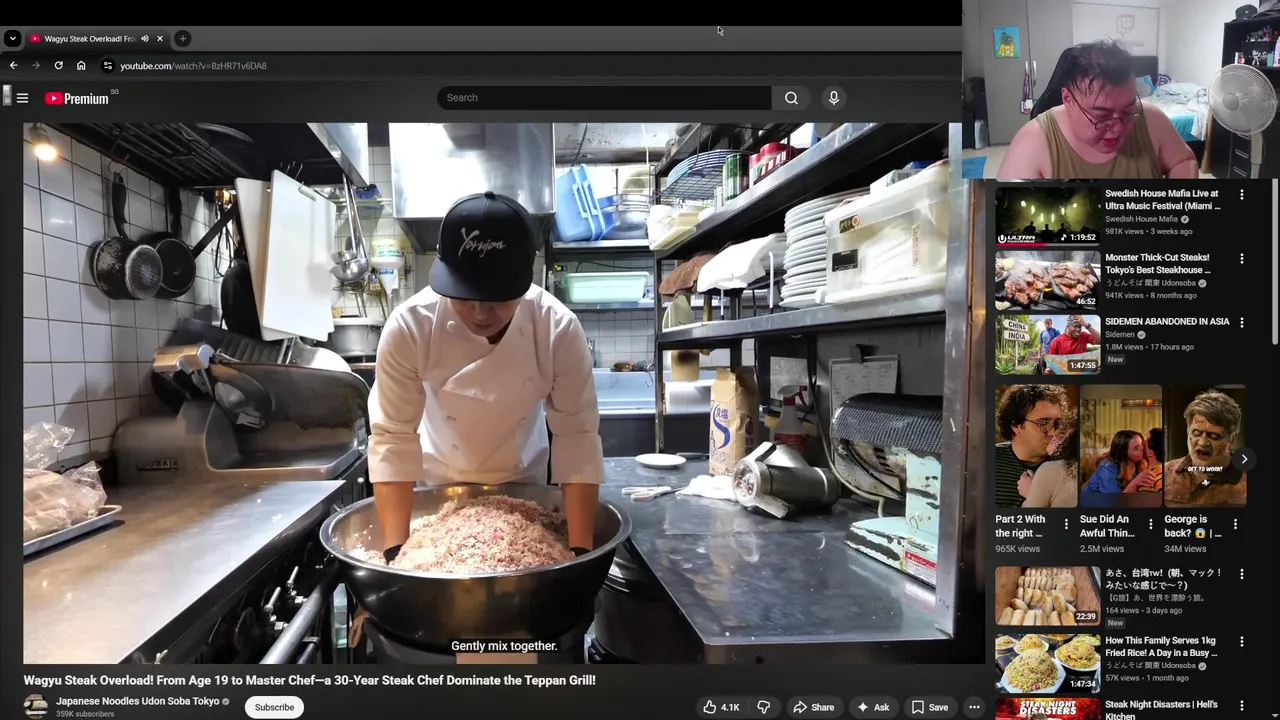
Task: Open Swedish House Mafia Live at Ultra title
Action: tap(1164, 200)
